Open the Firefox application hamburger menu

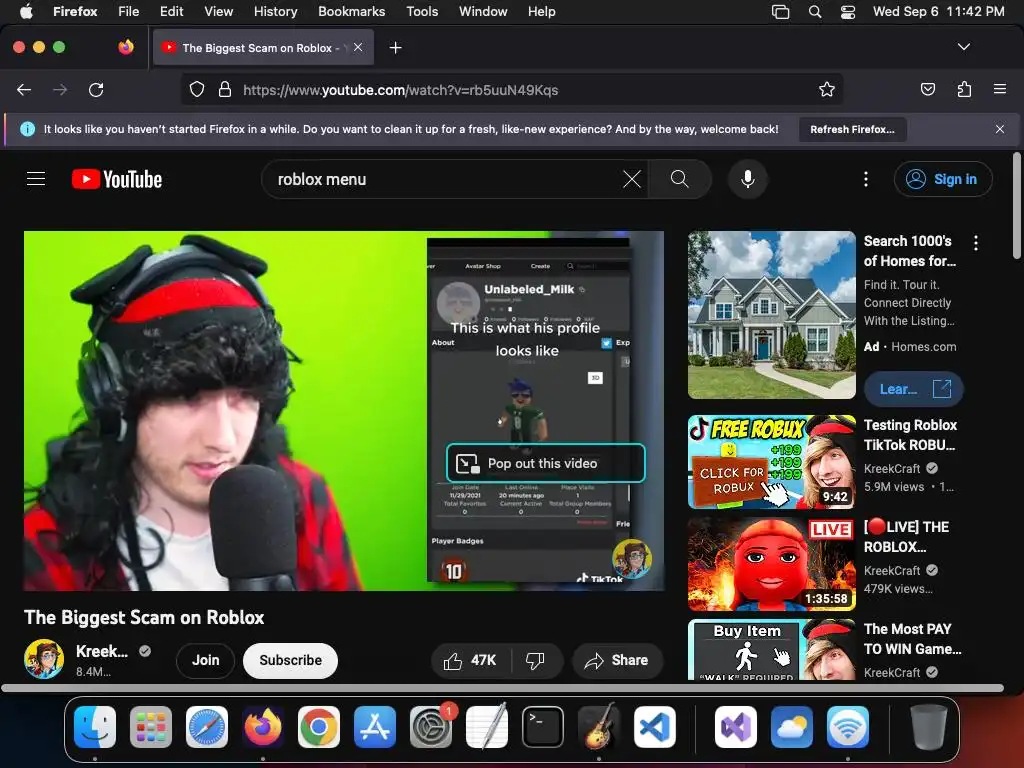coord(999,89)
